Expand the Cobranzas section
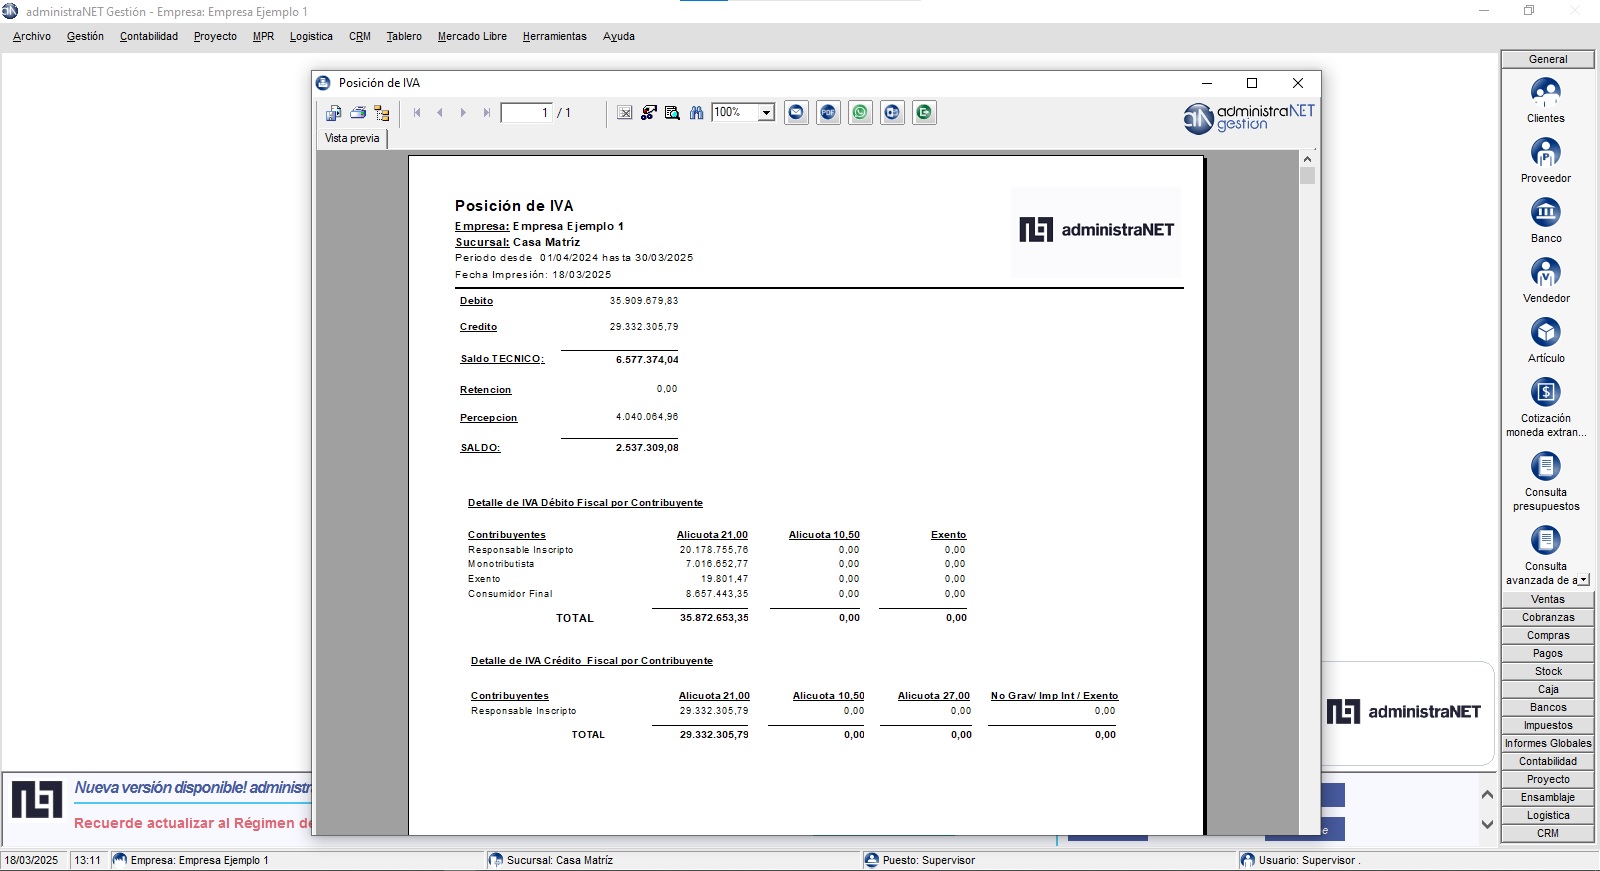The height and width of the screenshot is (871, 1600). (1548, 617)
